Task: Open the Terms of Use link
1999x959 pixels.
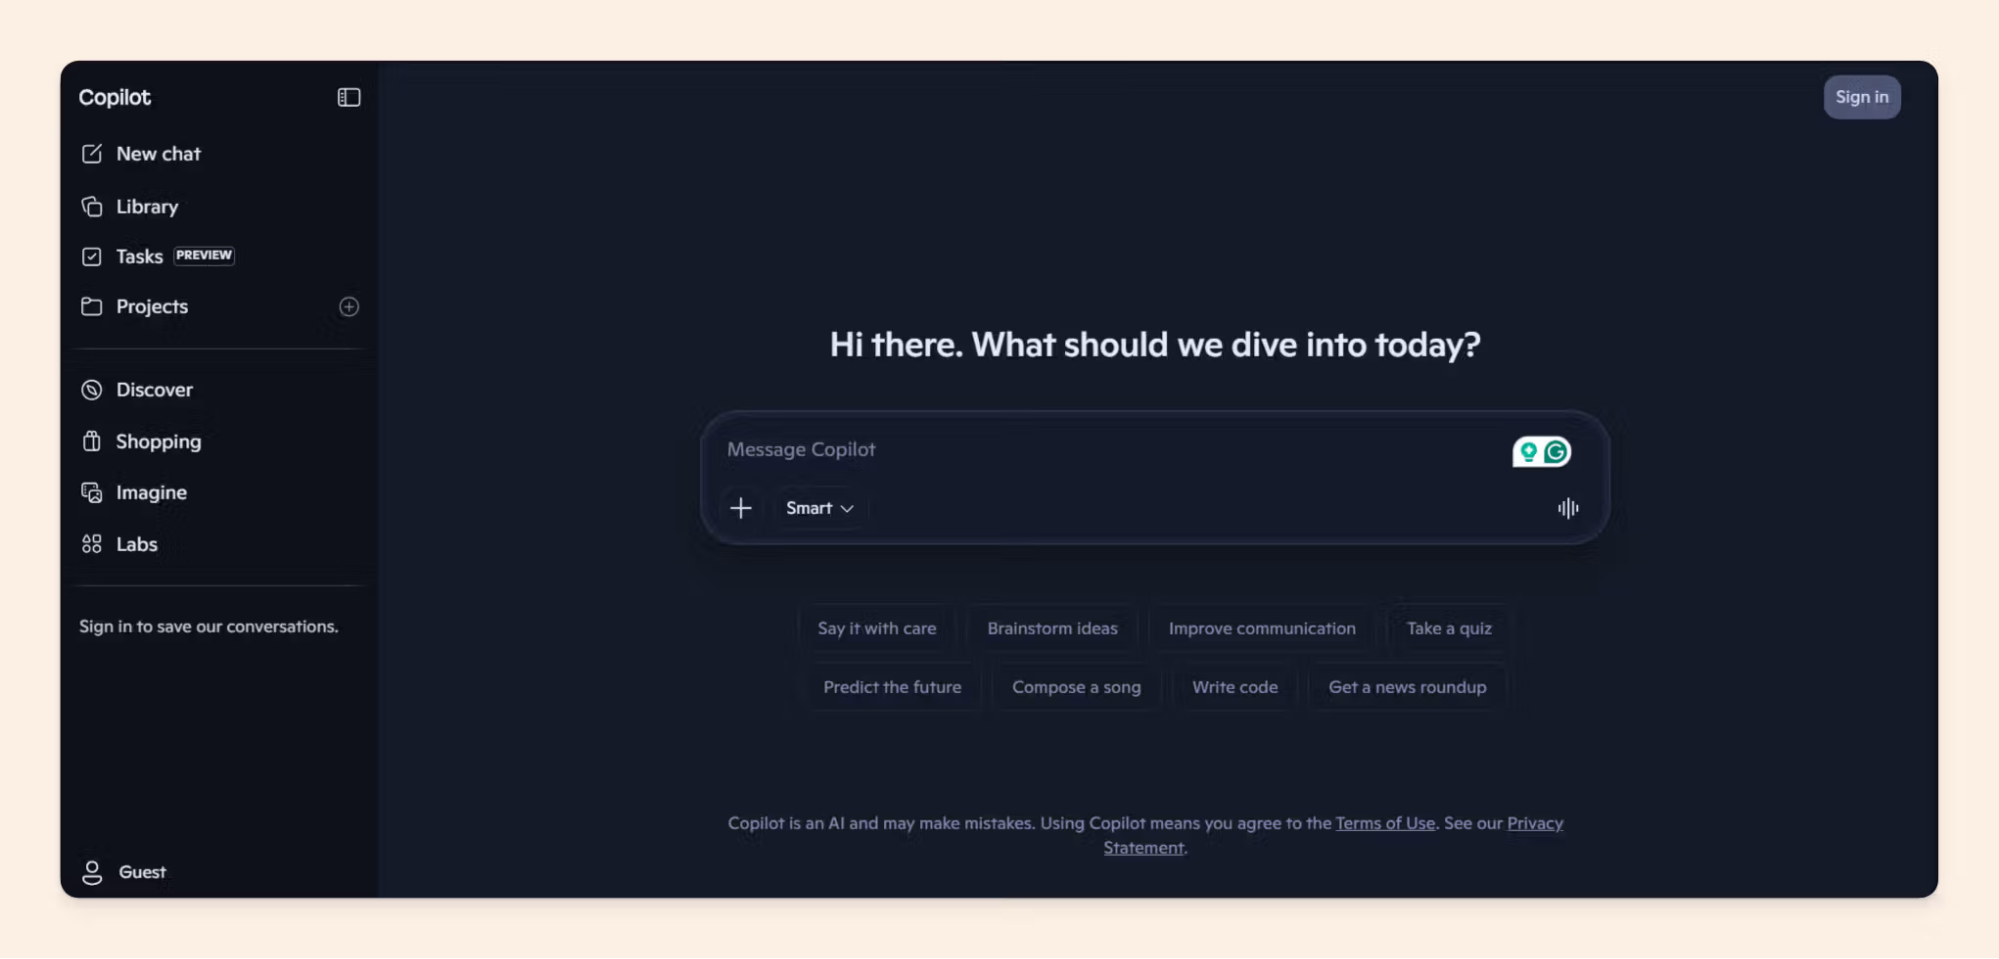Action: (1385, 823)
